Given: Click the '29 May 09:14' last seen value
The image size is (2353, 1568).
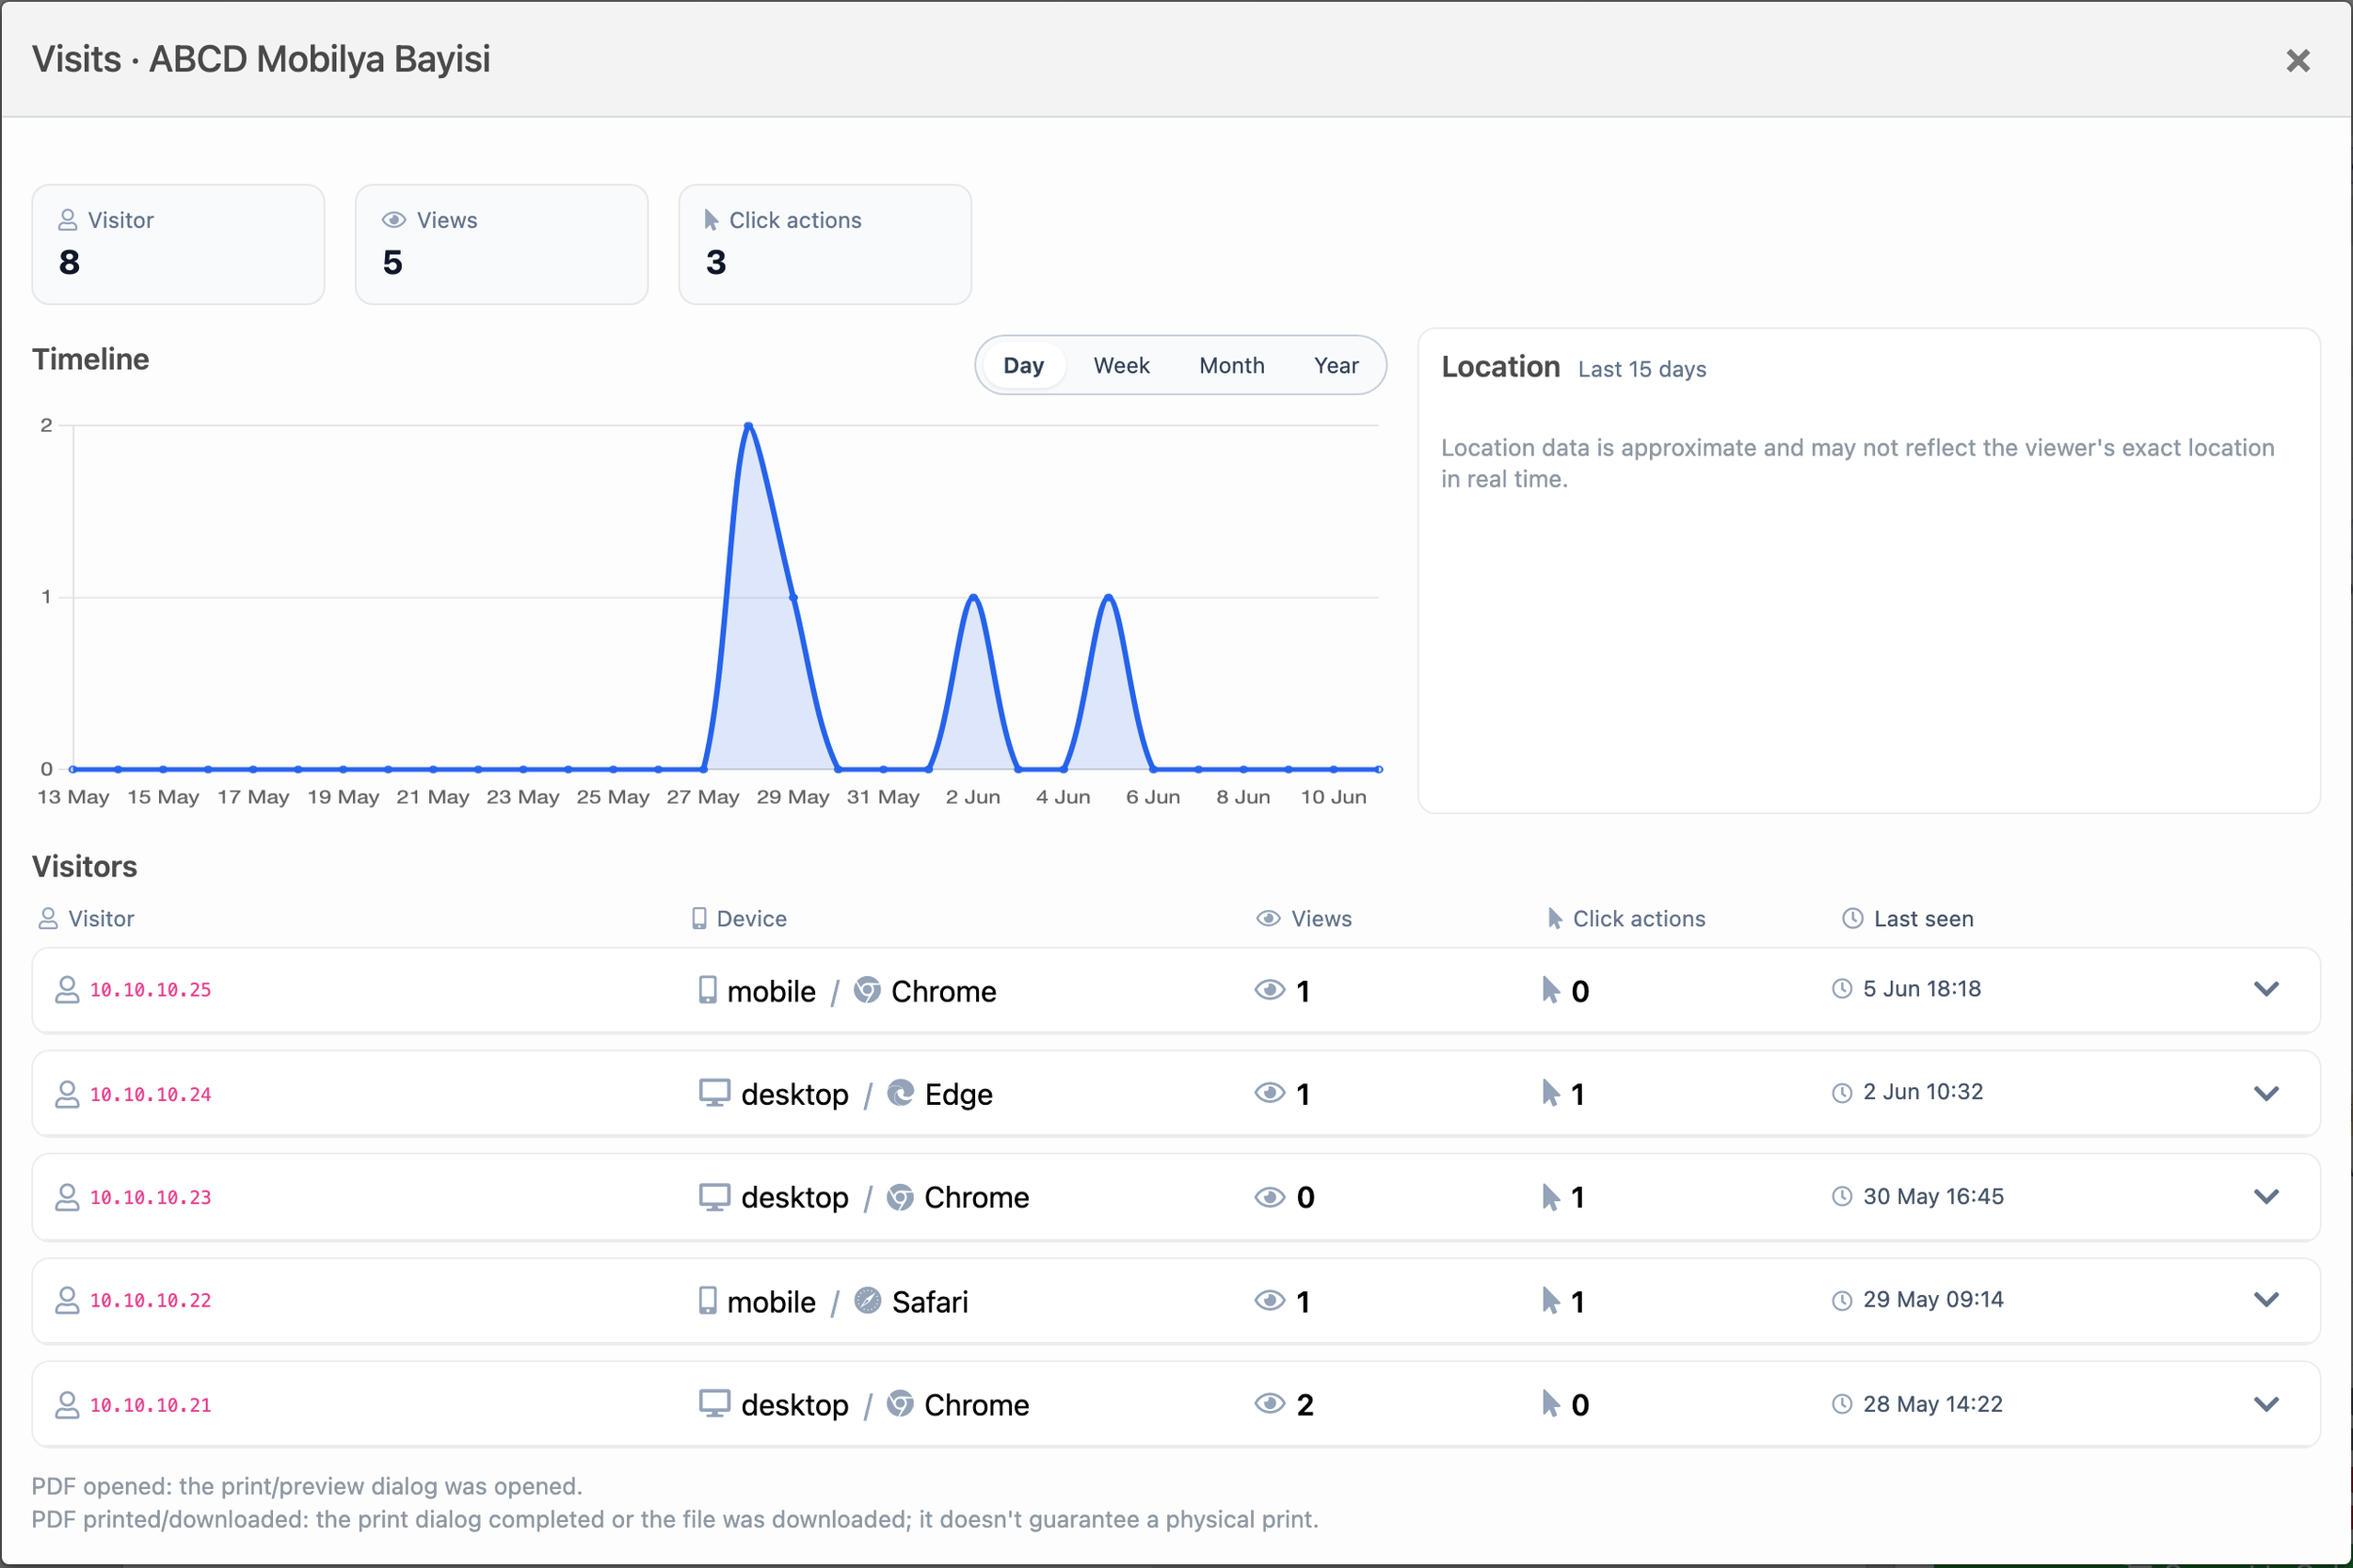Looking at the screenshot, I should click(1933, 1299).
